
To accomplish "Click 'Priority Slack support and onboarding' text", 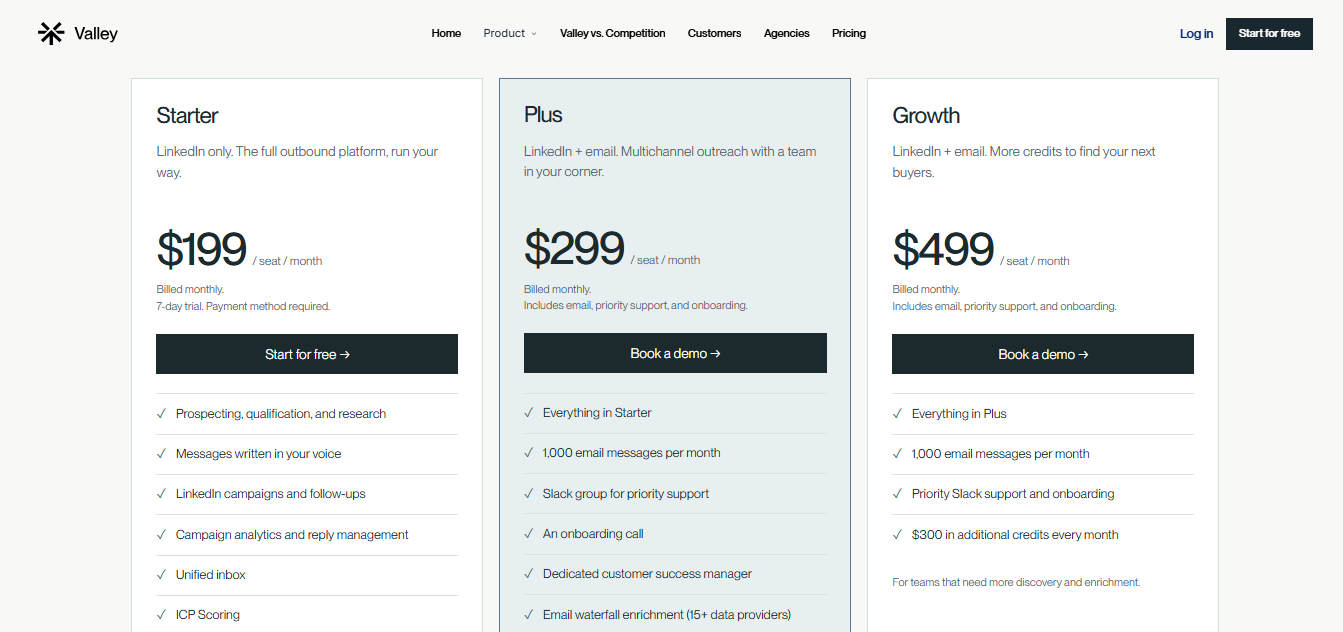I will [1013, 493].
